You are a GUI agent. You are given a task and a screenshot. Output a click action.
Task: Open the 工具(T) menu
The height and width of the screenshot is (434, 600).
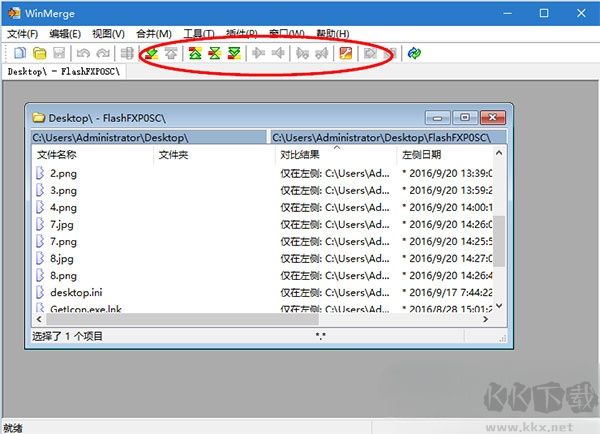click(x=199, y=34)
